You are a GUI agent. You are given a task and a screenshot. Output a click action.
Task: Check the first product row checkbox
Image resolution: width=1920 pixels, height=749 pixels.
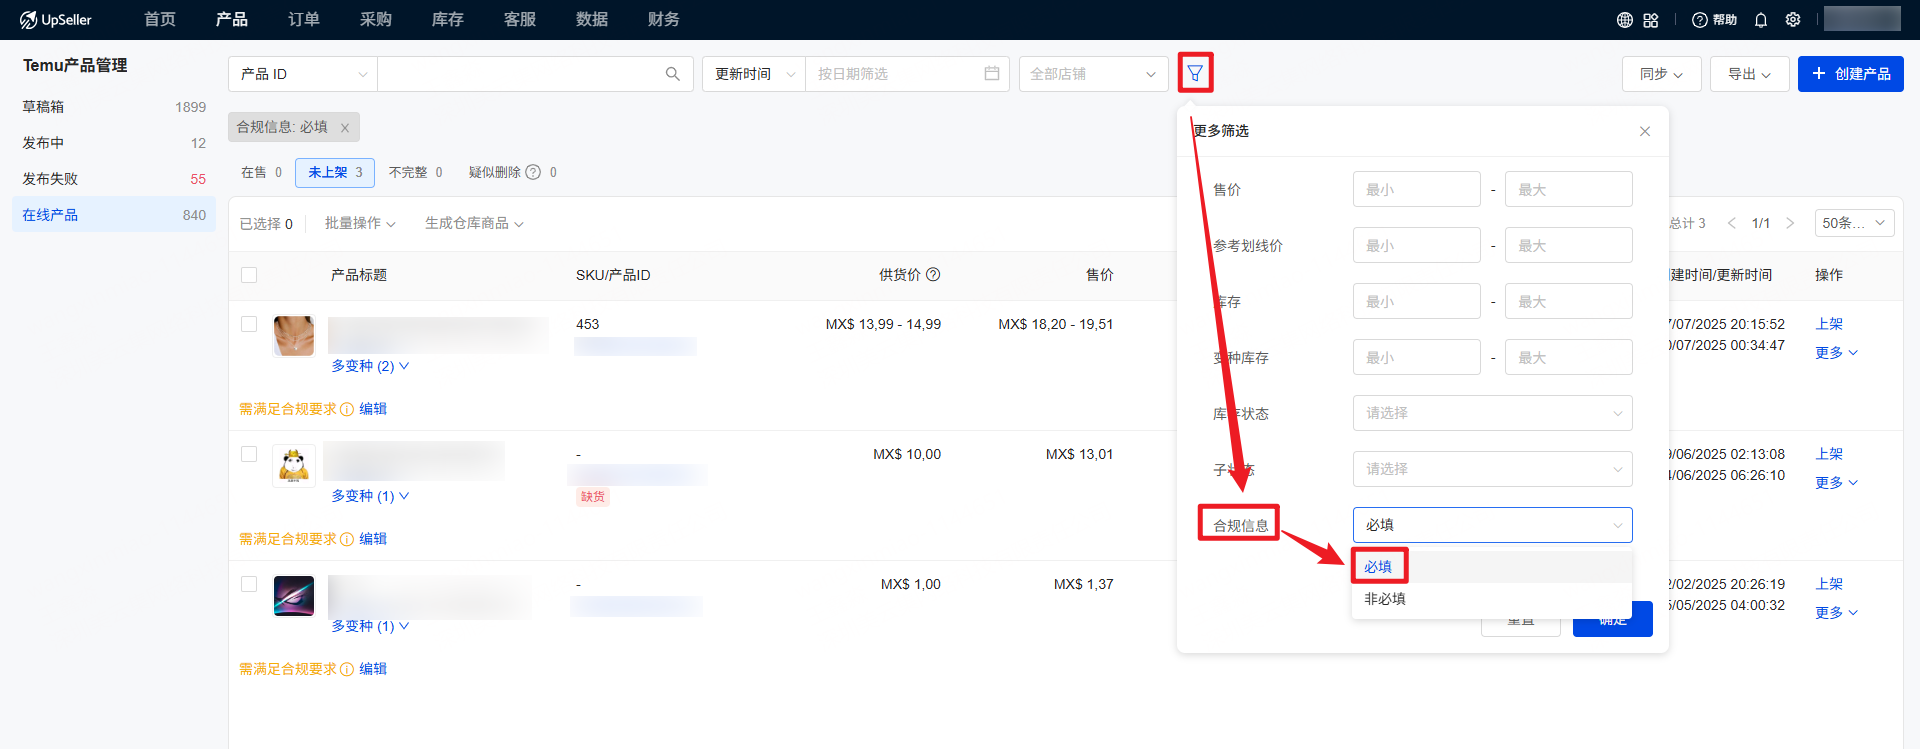[249, 324]
